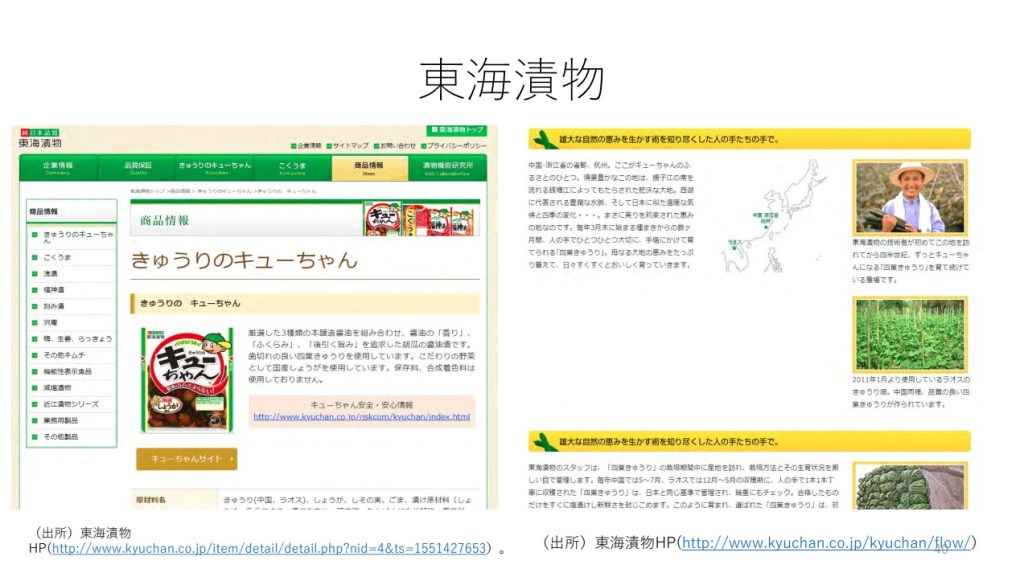Click the green 東海漬物トップ button
Screen dimensions: 1024x573
click(x=457, y=130)
